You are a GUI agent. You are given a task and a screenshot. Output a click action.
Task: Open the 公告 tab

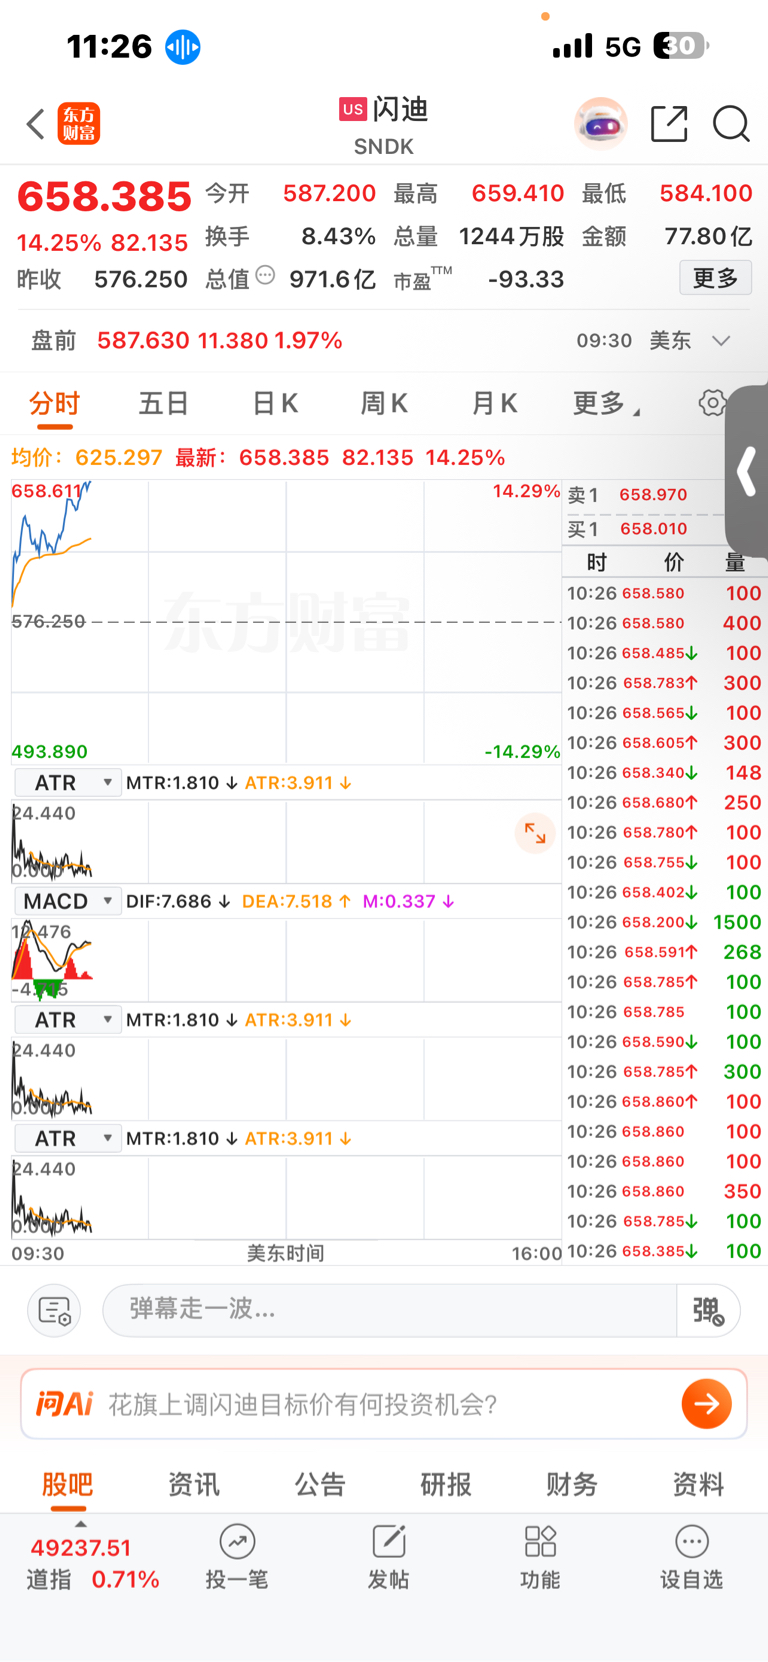320,1484
